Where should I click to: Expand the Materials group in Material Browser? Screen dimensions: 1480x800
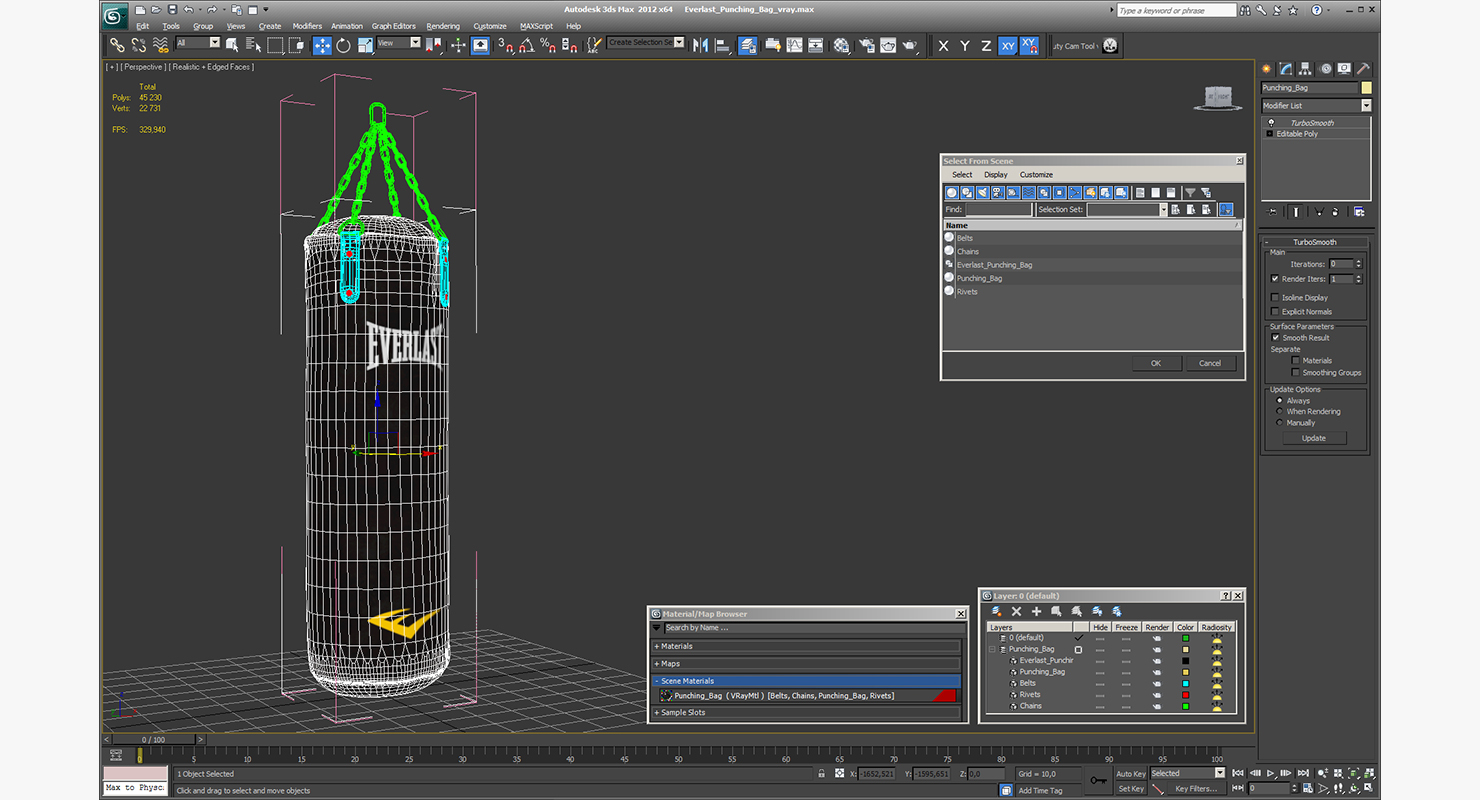(x=806, y=646)
